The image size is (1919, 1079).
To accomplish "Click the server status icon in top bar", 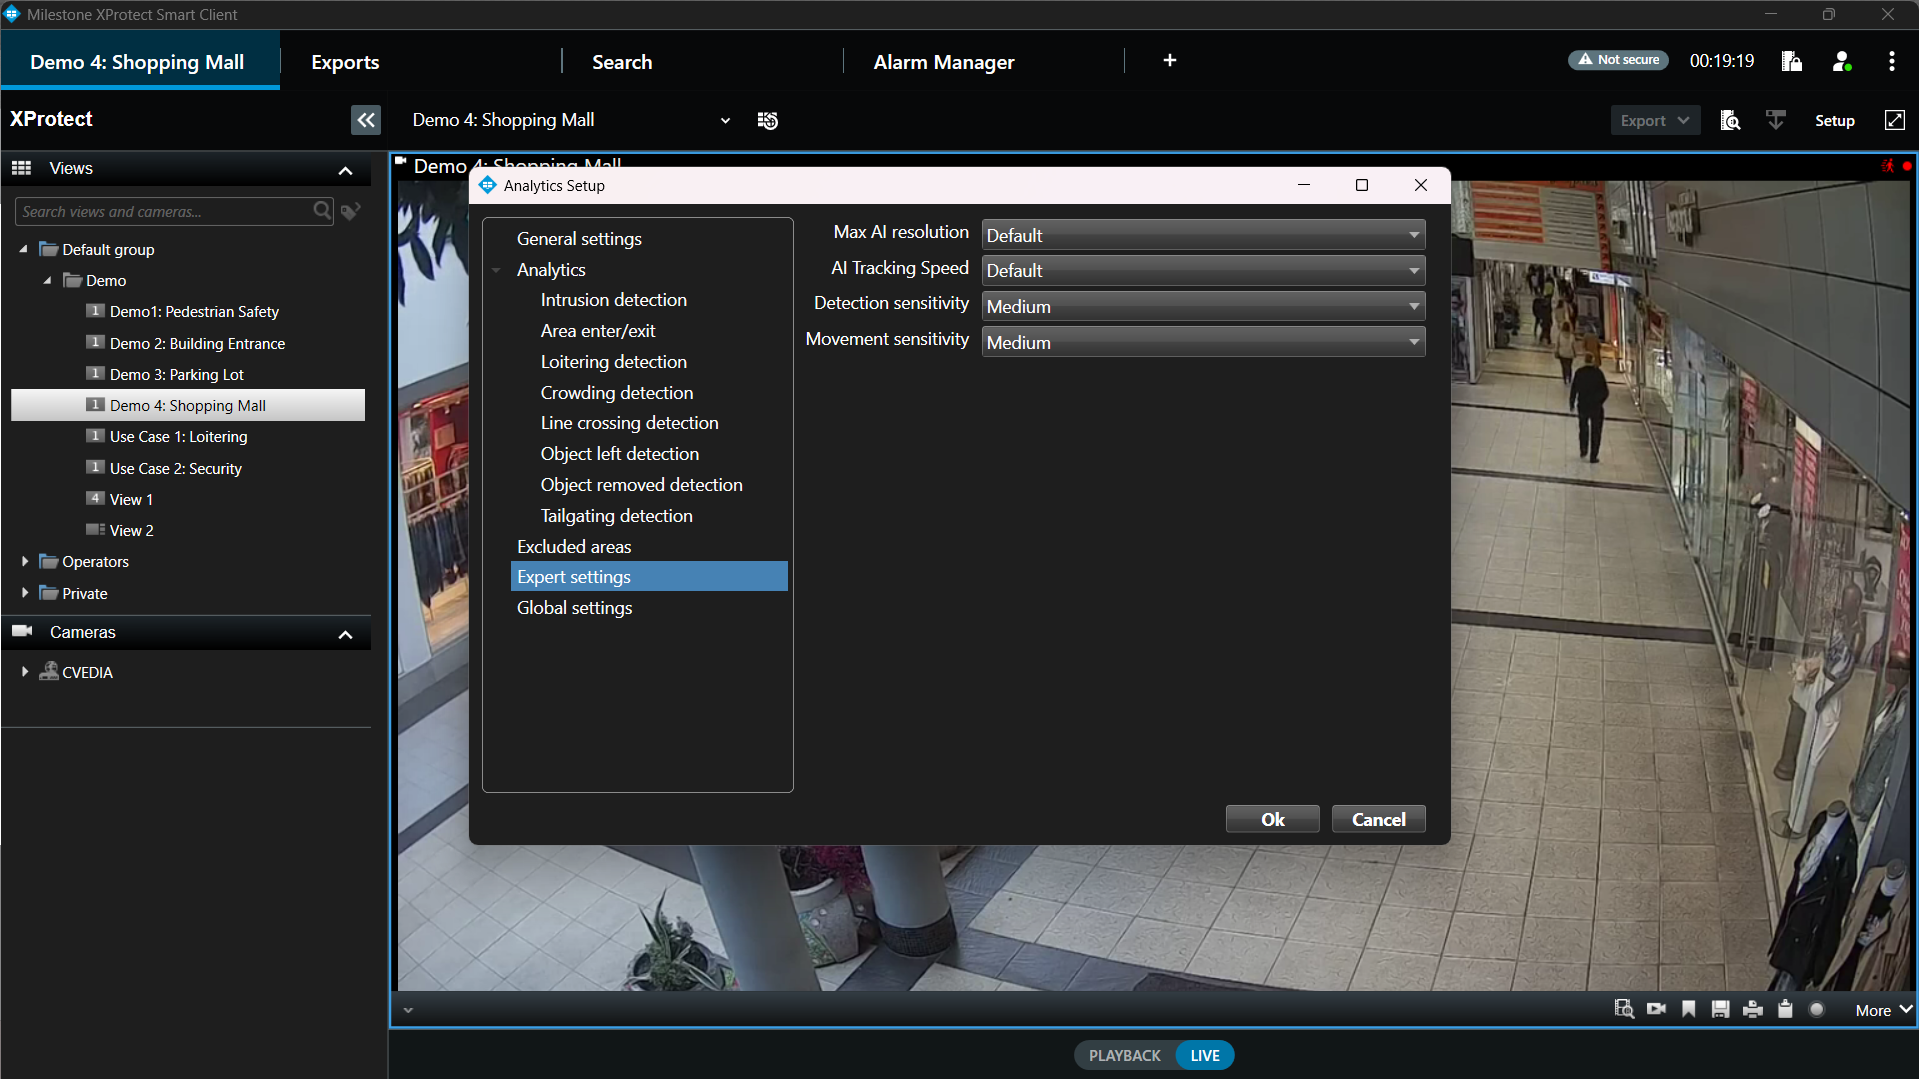I will click(x=1791, y=61).
